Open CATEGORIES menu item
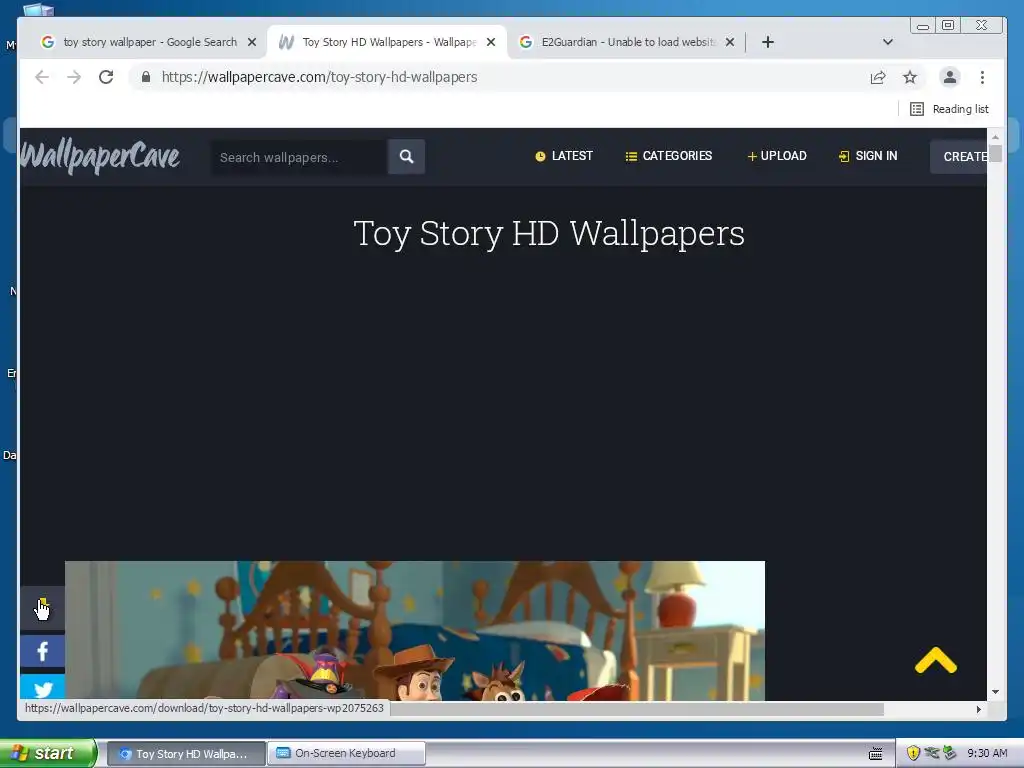This screenshot has width=1024, height=768. point(669,156)
